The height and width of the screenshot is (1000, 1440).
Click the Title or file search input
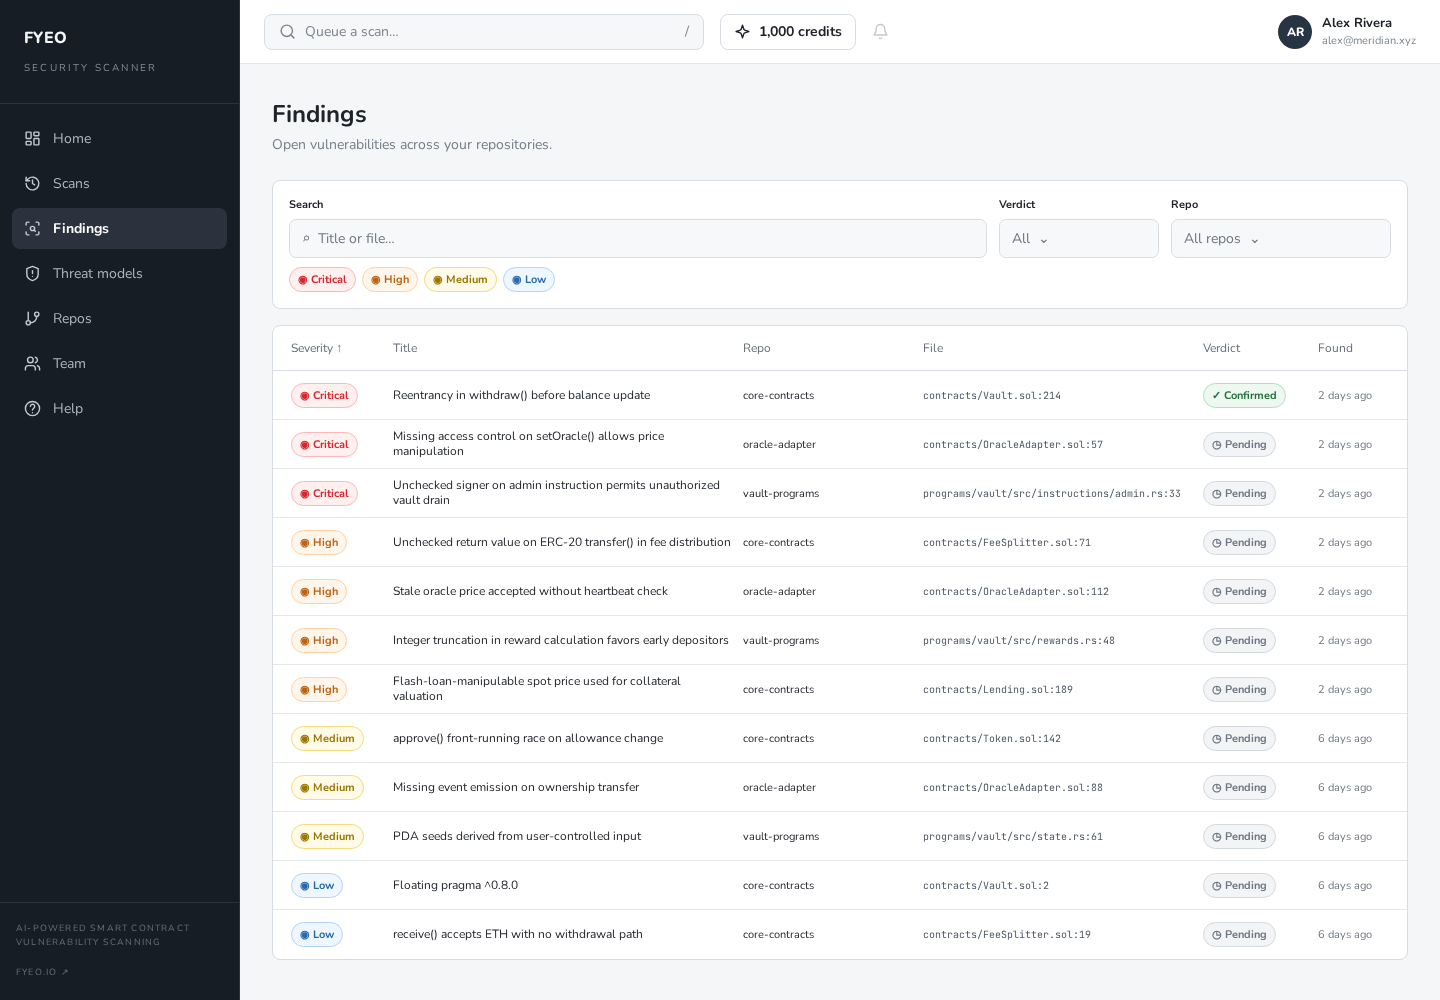click(638, 238)
